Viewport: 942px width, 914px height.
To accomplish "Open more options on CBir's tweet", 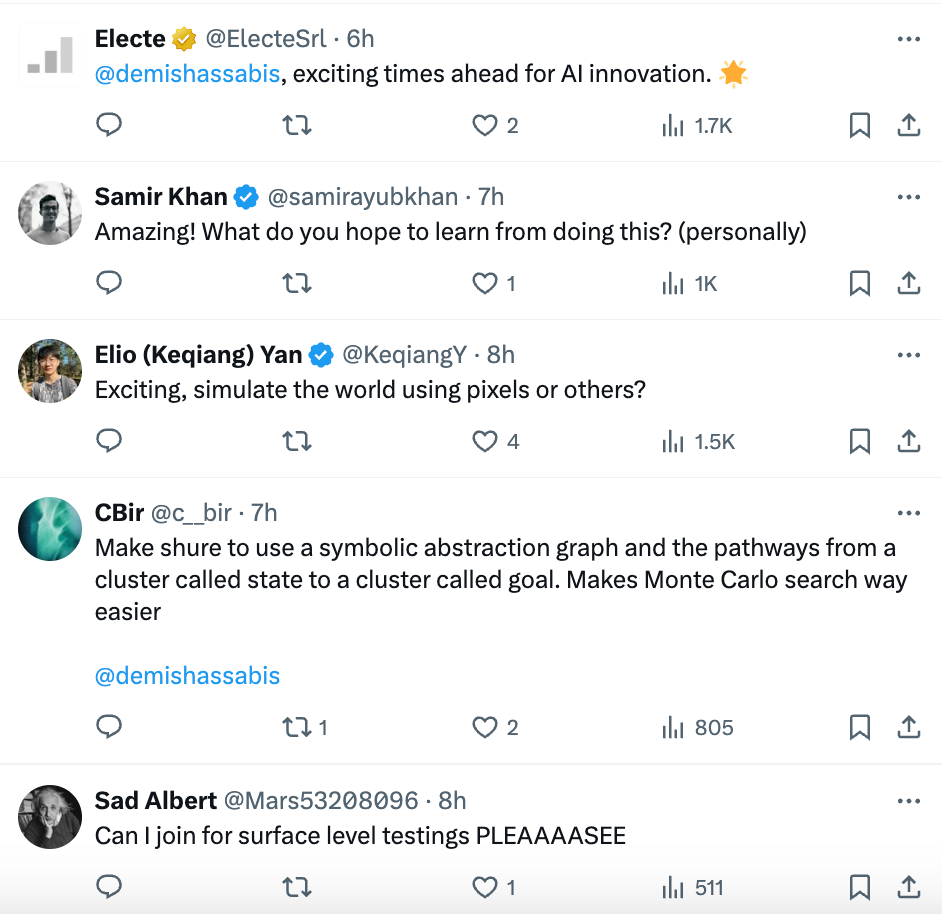I will tap(908, 513).
